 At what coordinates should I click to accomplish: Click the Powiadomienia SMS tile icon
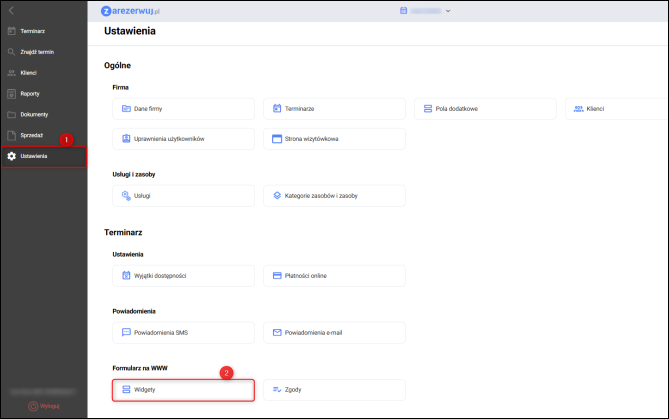pyautogui.click(x=126, y=332)
